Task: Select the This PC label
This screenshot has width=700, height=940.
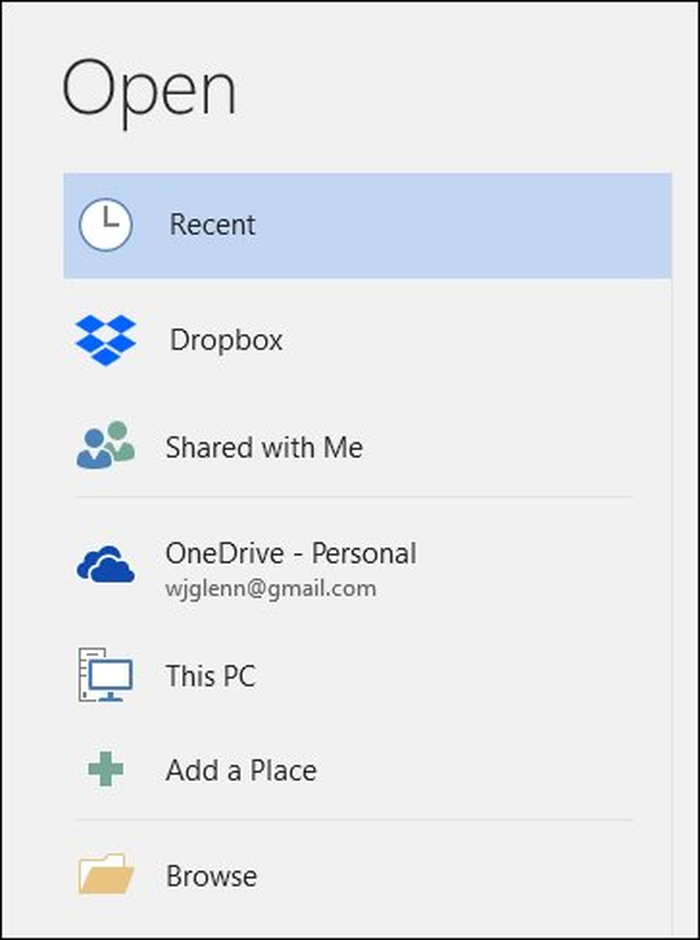Action: (x=210, y=676)
